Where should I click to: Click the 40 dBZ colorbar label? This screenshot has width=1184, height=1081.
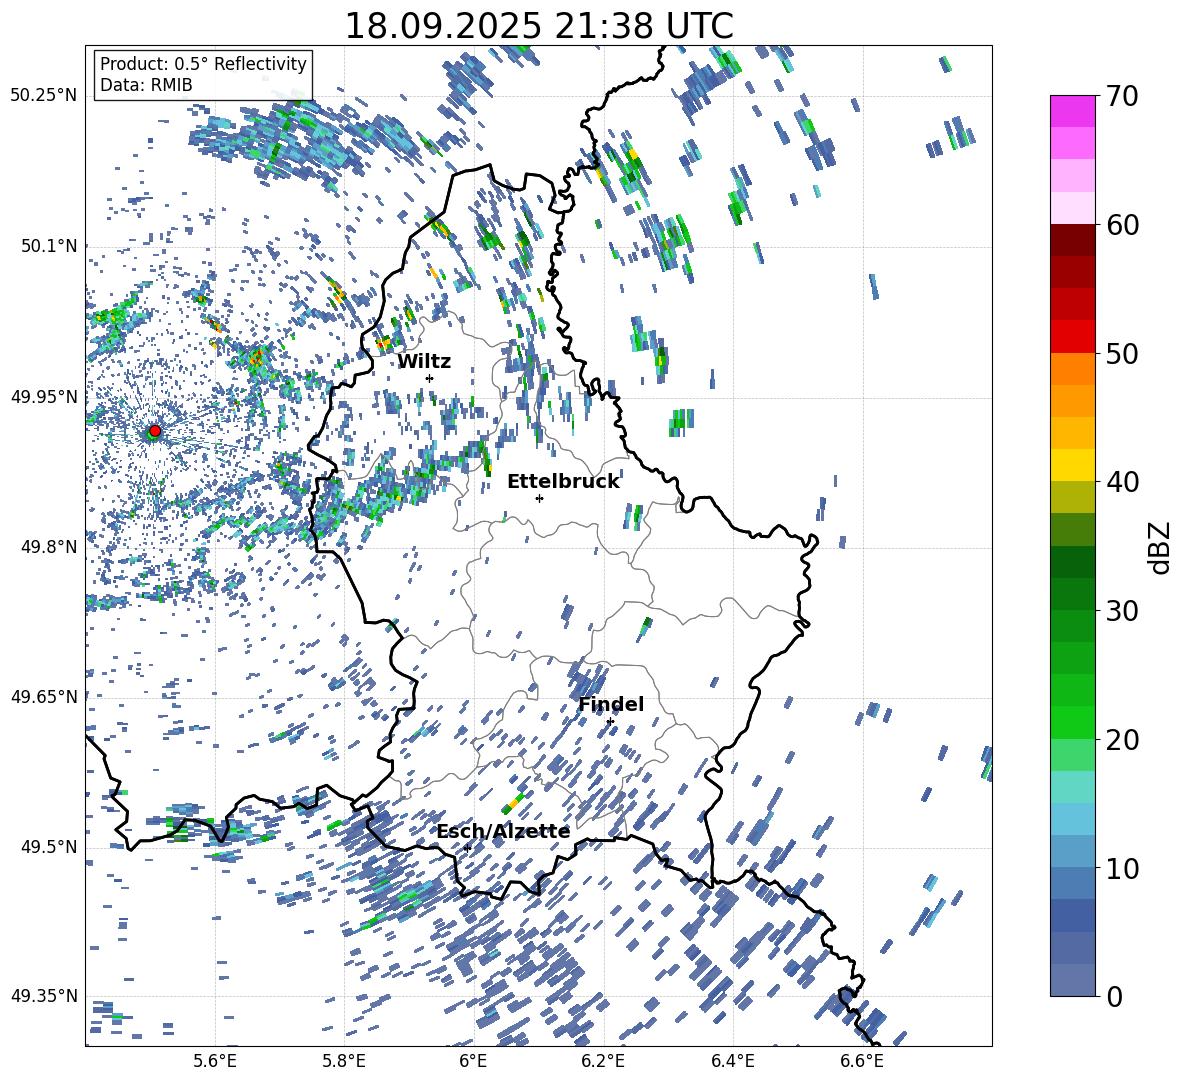pos(1122,482)
